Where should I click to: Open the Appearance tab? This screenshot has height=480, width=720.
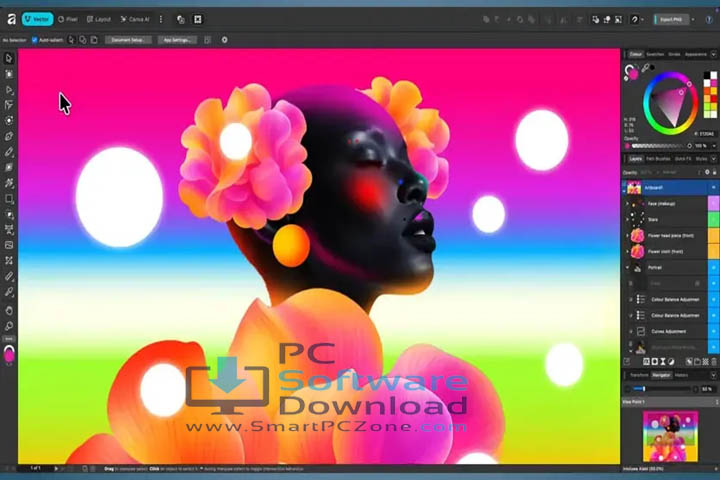click(x=696, y=54)
